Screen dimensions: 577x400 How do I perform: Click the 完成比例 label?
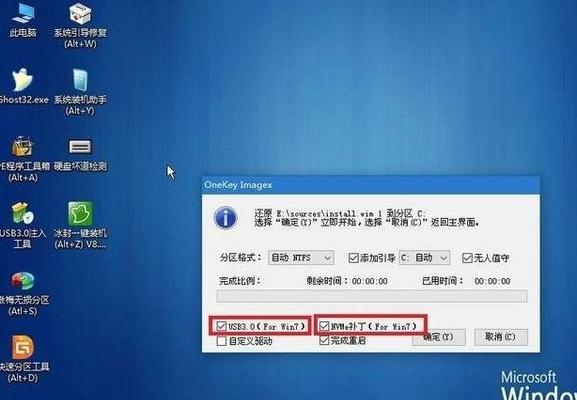coord(240,281)
